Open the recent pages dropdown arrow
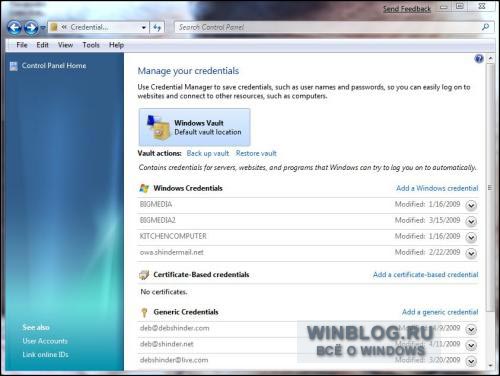 pyautogui.click(x=43, y=28)
